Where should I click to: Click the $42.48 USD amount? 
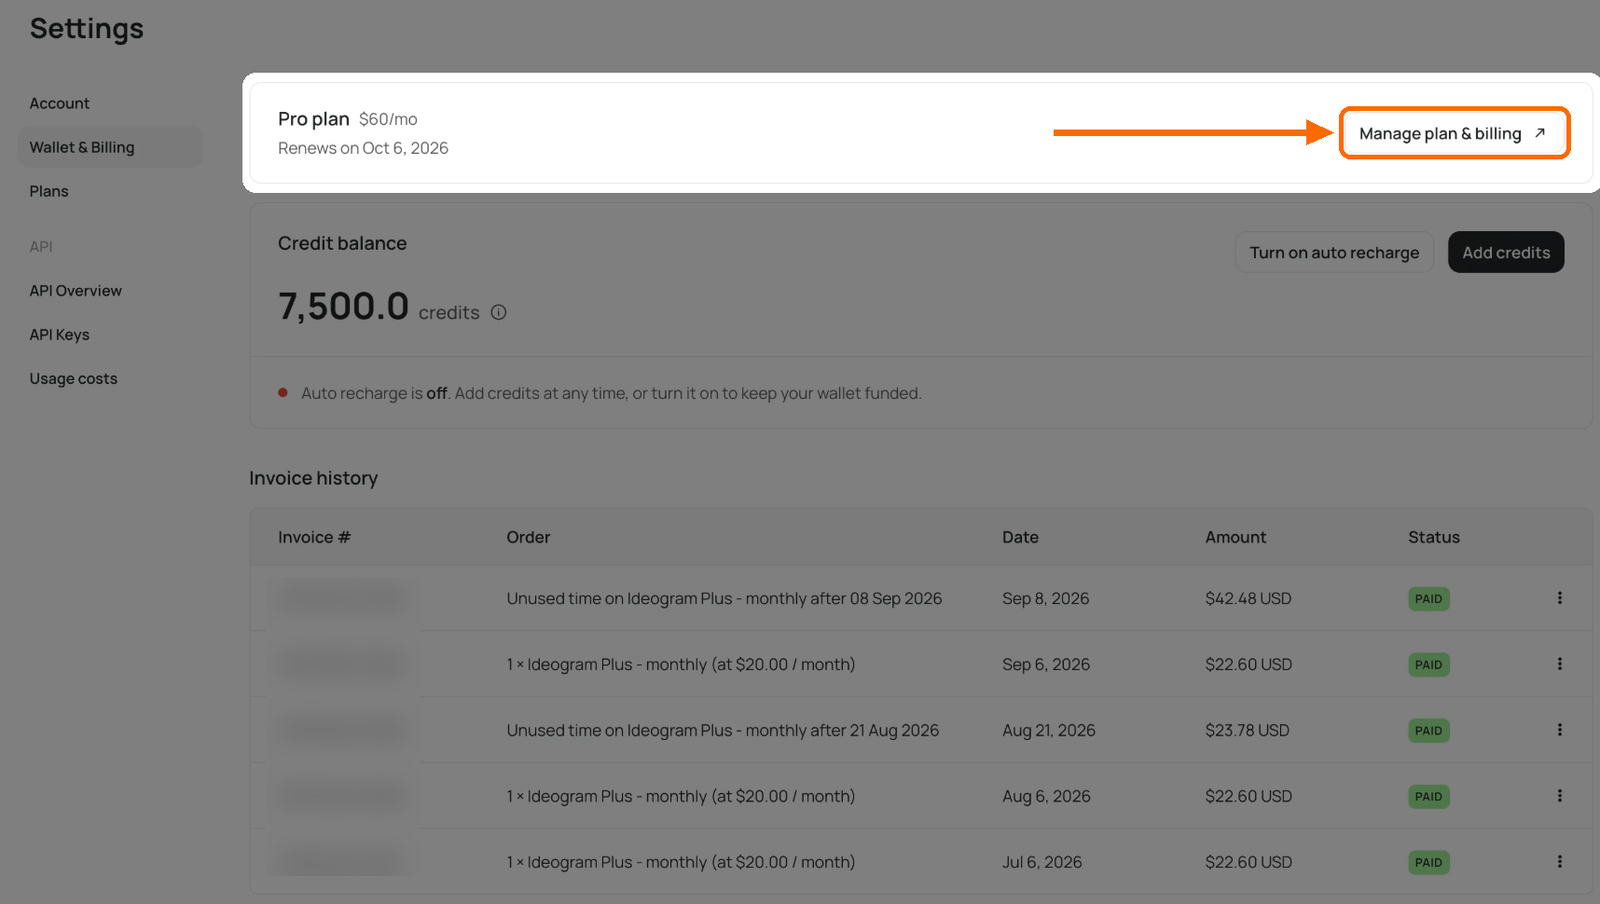tap(1248, 599)
